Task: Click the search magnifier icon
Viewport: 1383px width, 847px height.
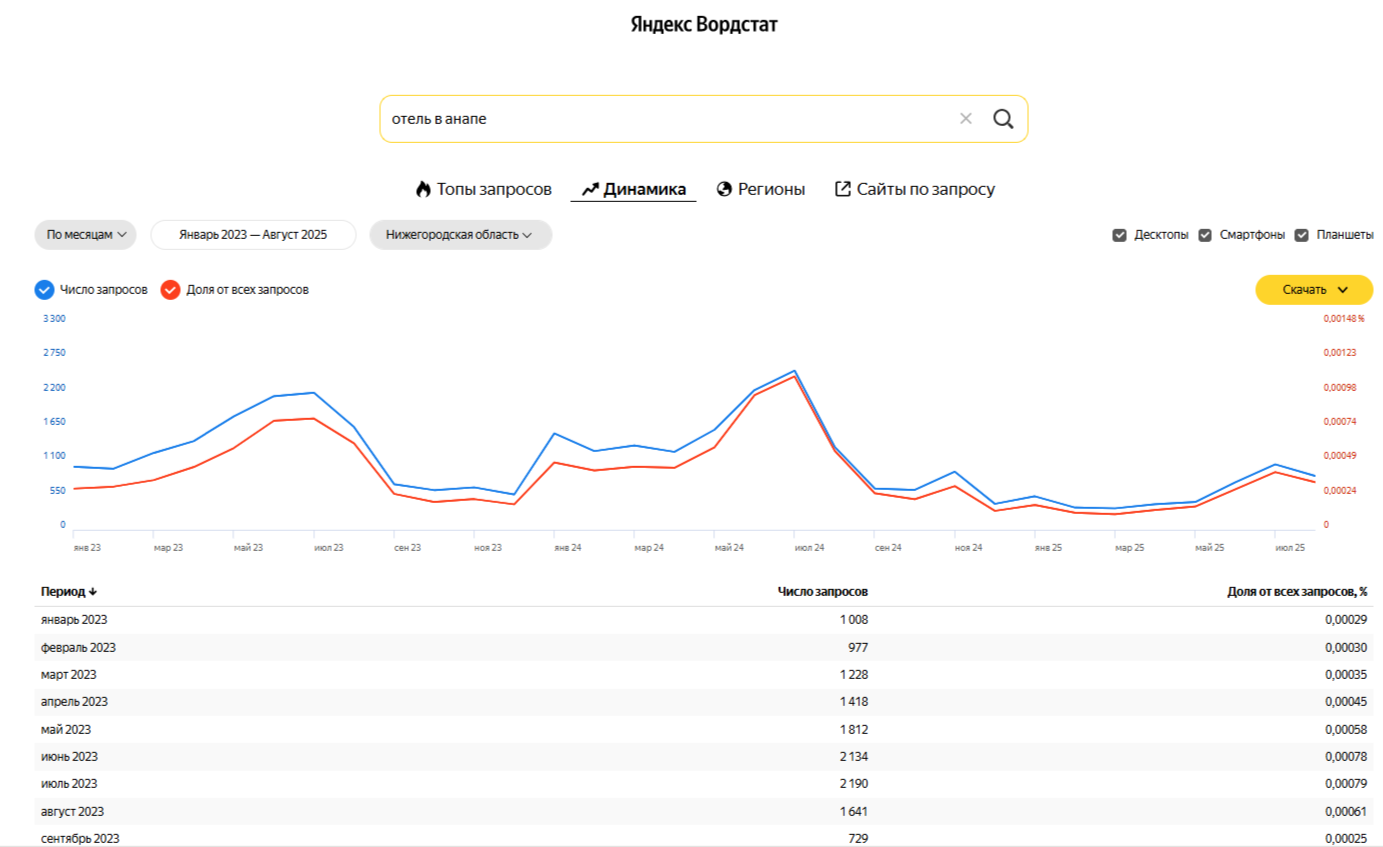Action: [1002, 118]
